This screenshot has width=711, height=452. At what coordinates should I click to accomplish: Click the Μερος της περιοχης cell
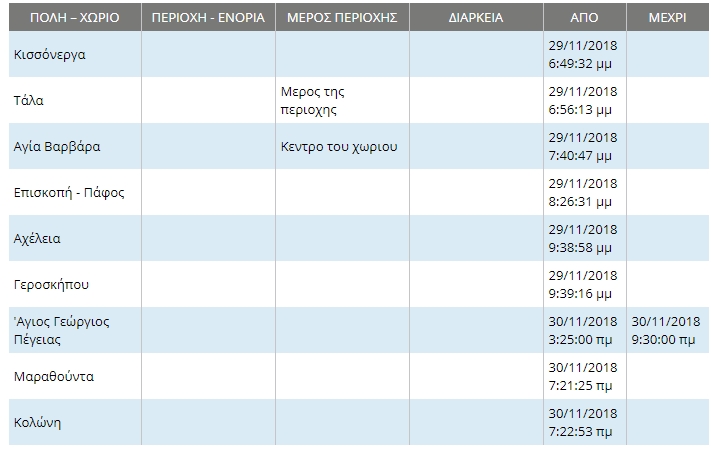click(x=342, y=100)
